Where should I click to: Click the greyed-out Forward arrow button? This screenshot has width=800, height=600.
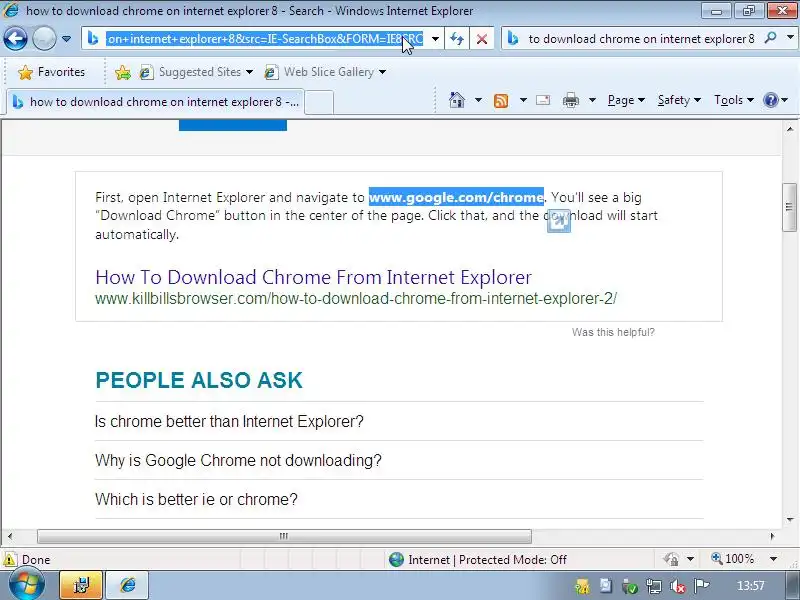click(44, 38)
